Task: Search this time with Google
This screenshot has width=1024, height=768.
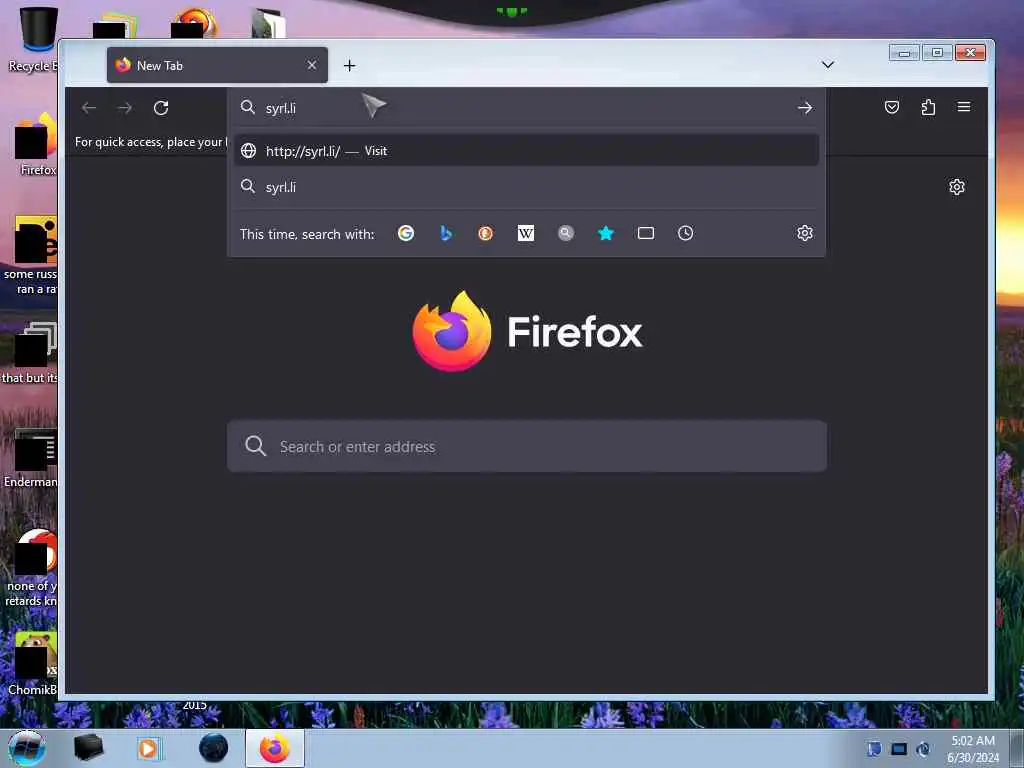Action: click(406, 233)
